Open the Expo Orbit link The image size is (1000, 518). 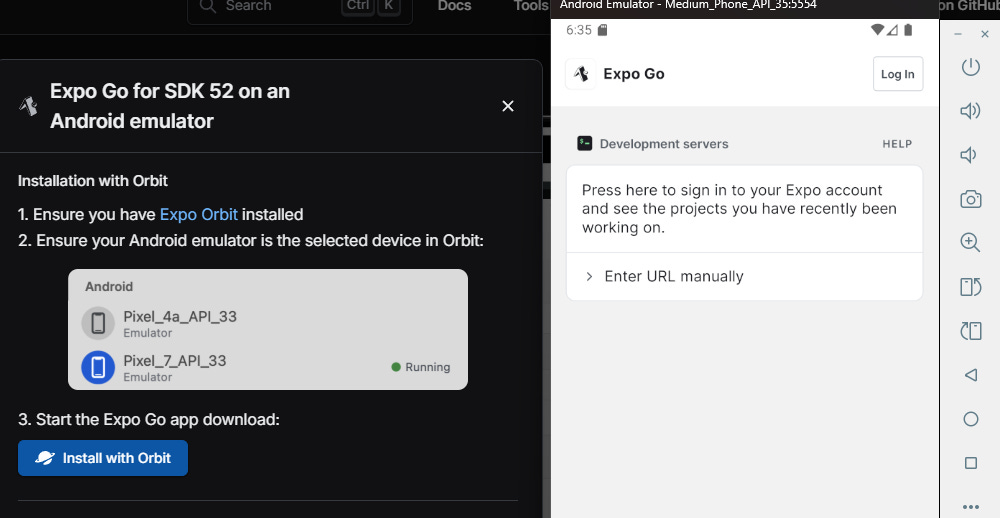click(x=198, y=214)
